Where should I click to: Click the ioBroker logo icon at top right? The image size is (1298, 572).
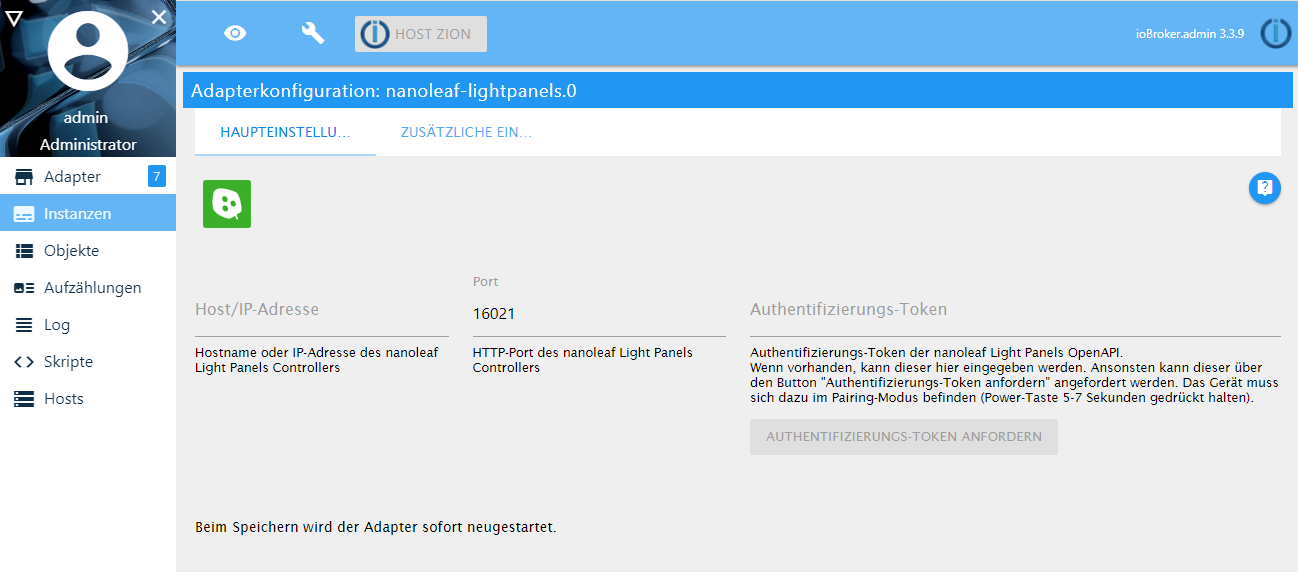(x=1276, y=33)
